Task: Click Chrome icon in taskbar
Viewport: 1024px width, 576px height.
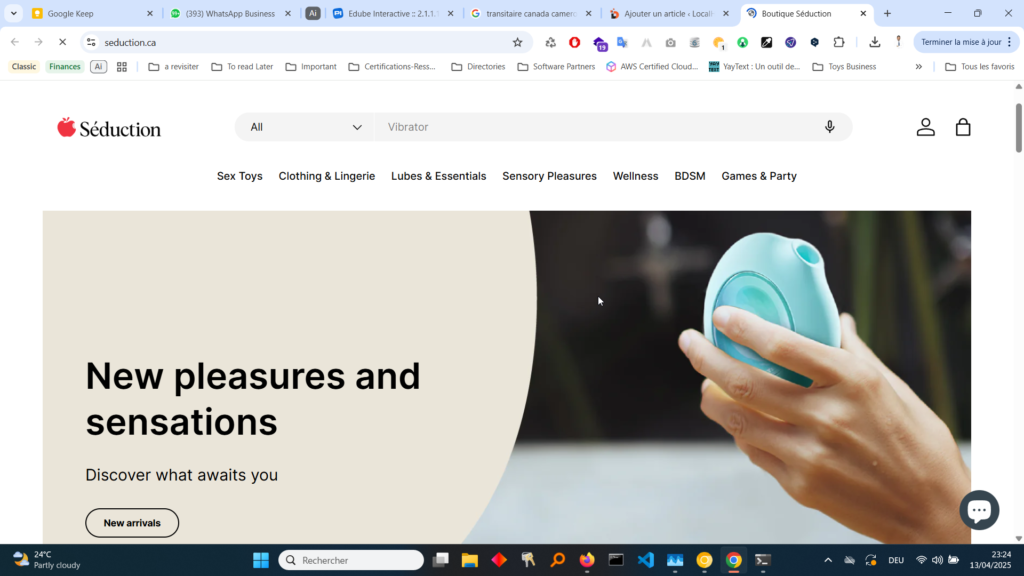Action: click(733, 560)
